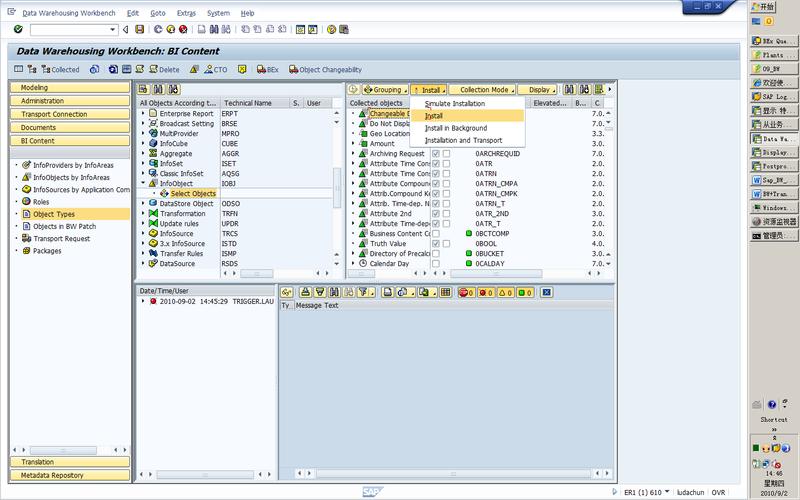Click the glasses display icon in log toolbar
800x500 pixels.
[x=287, y=292]
